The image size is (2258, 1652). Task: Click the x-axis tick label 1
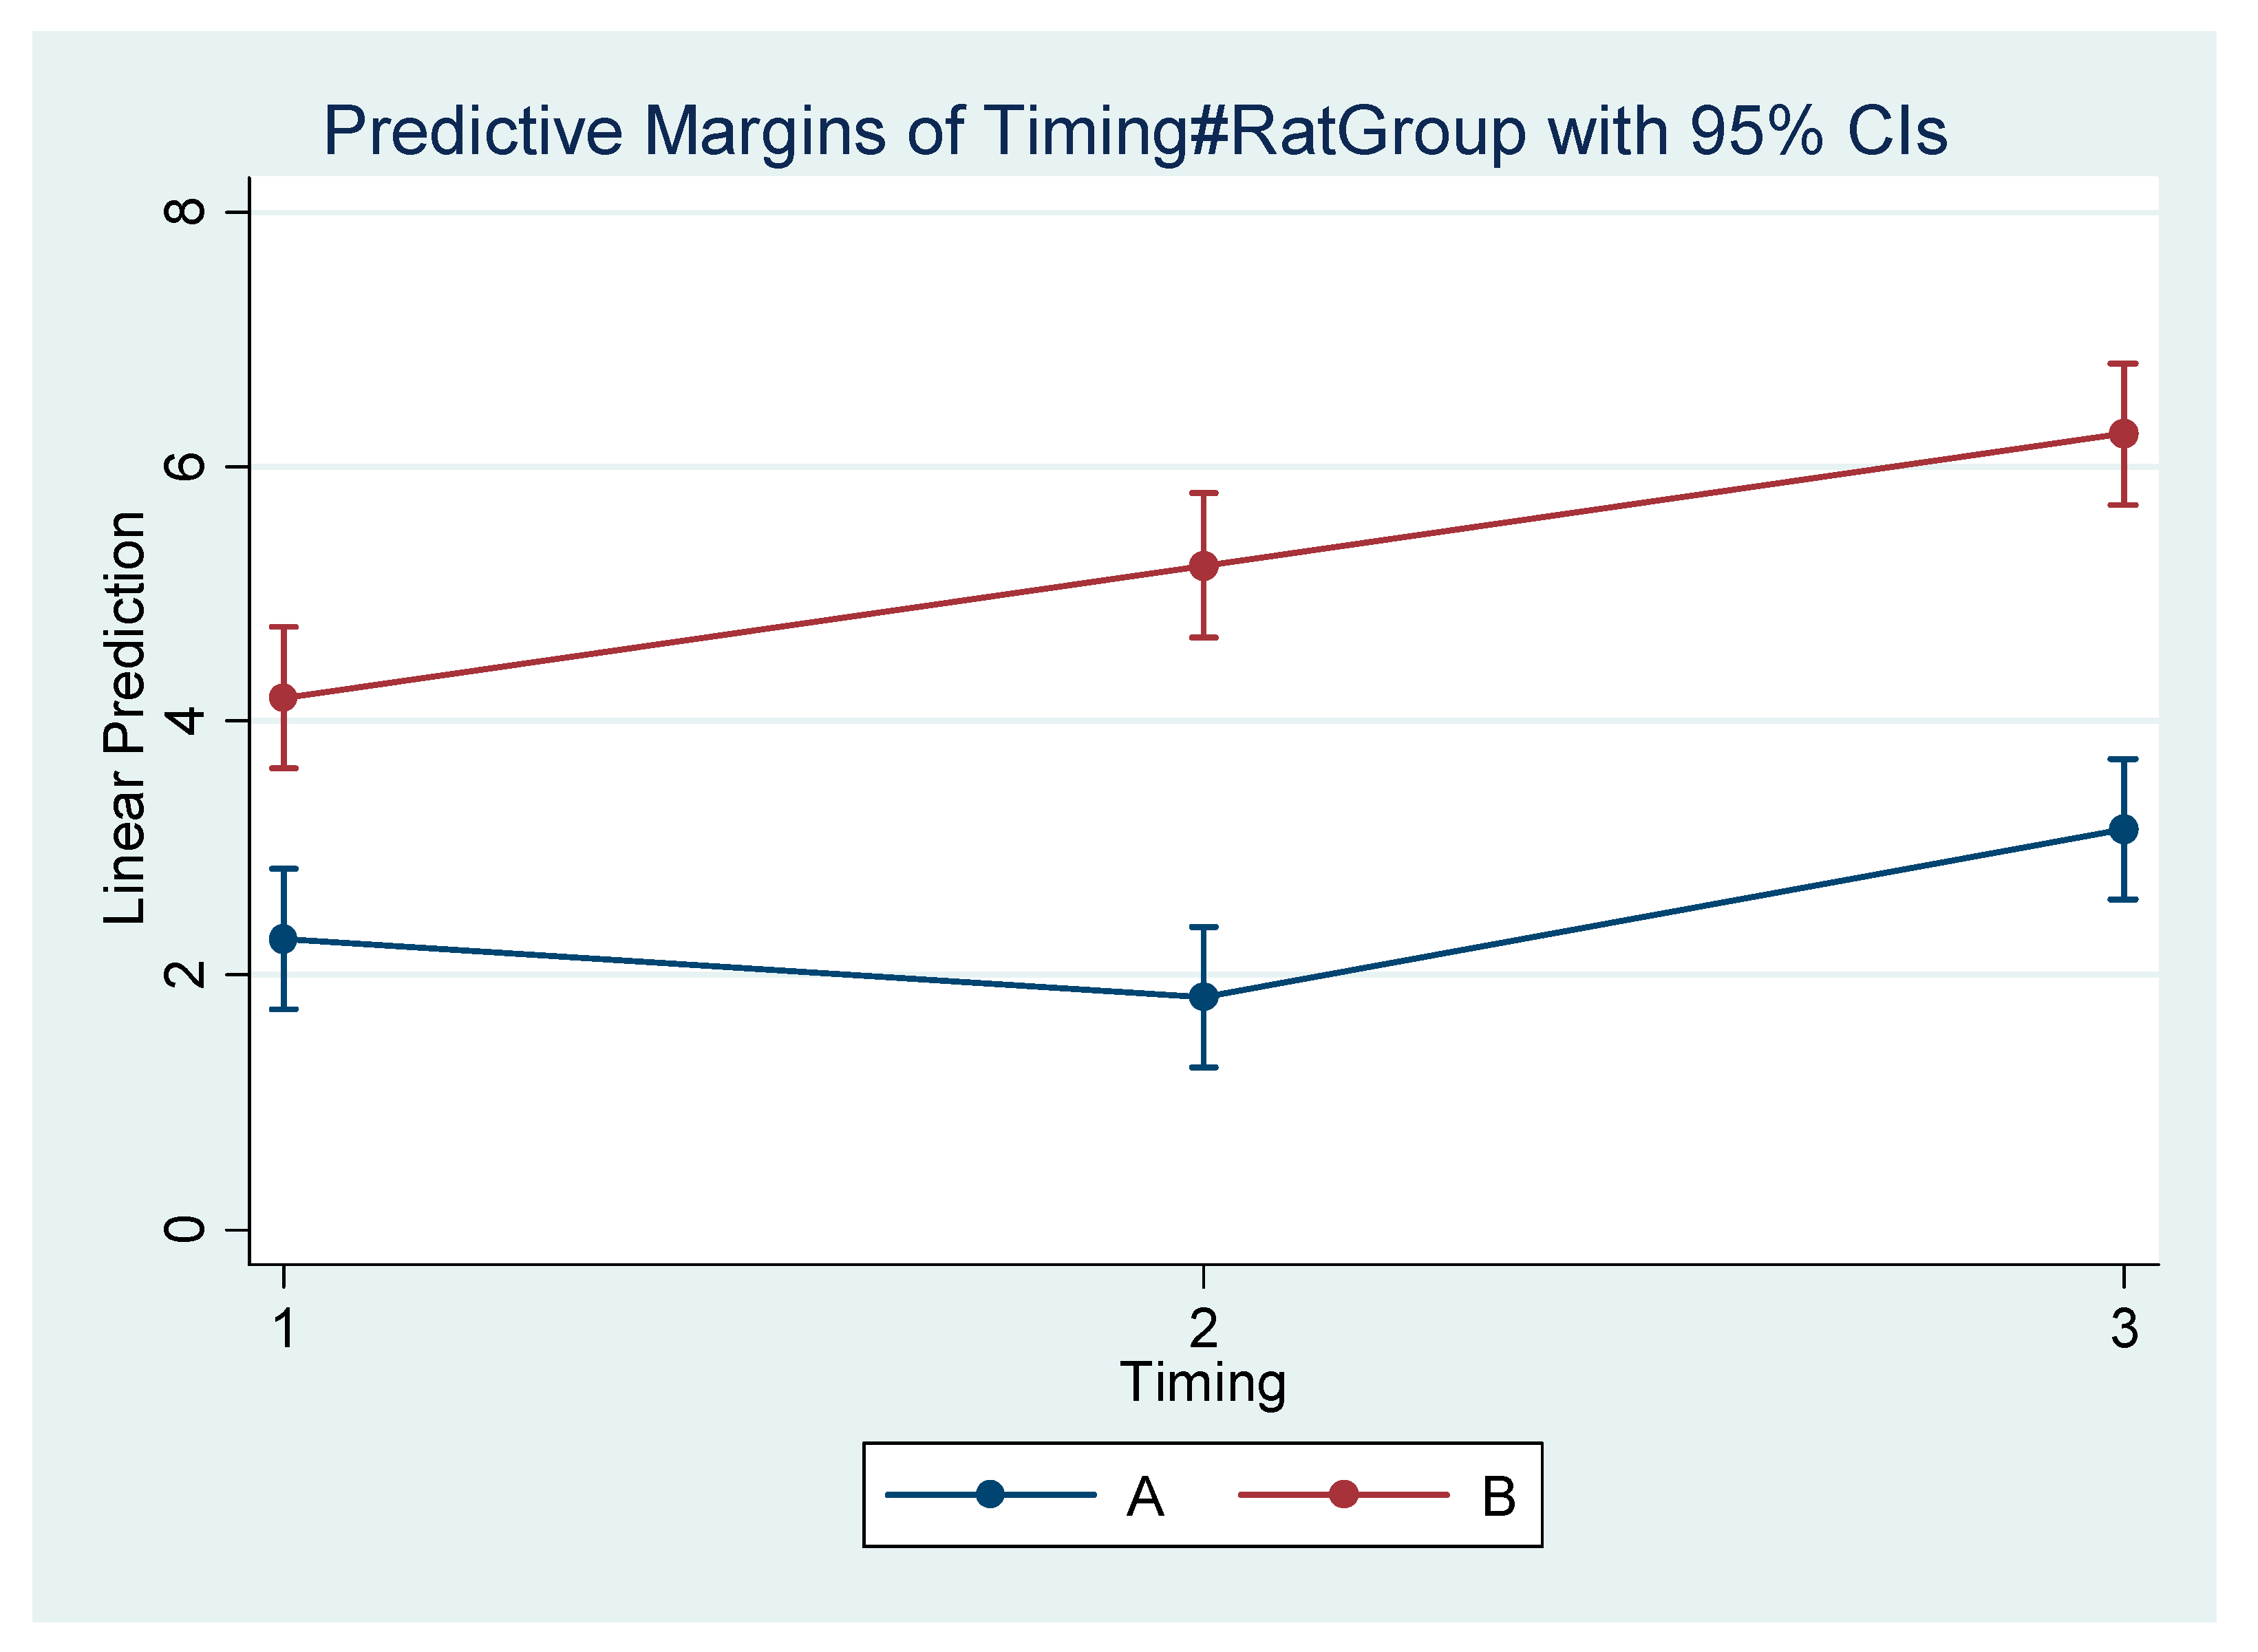pyautogui.click(x=284, y=1329)
